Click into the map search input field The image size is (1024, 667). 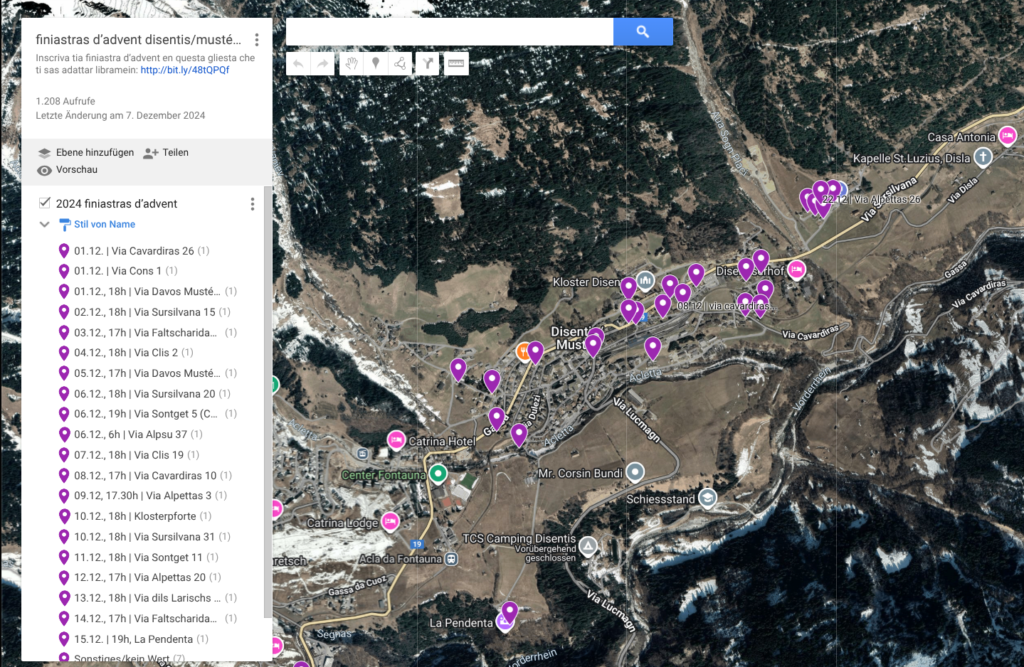click(449, 32)
